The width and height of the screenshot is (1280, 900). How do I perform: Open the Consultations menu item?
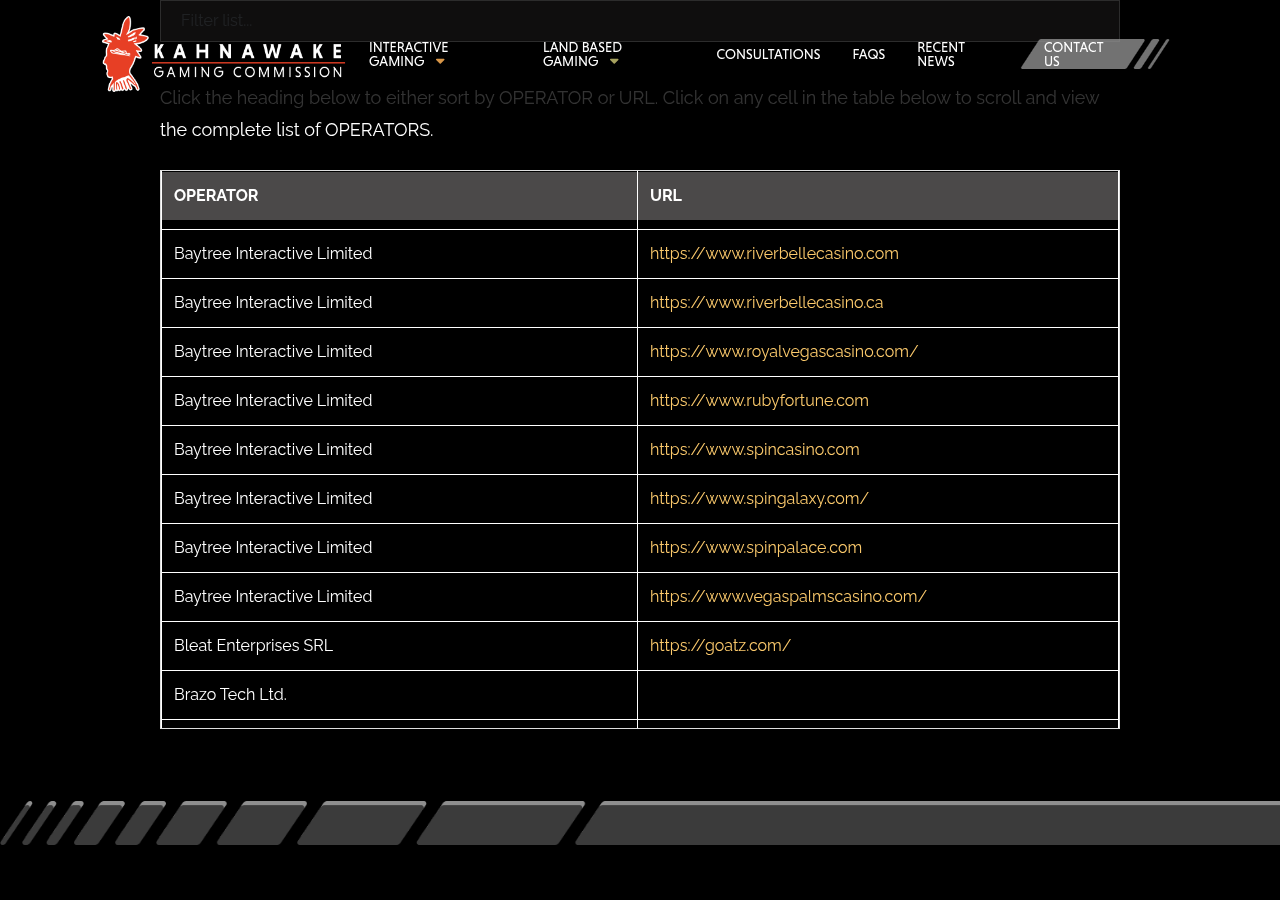[768, 55]
